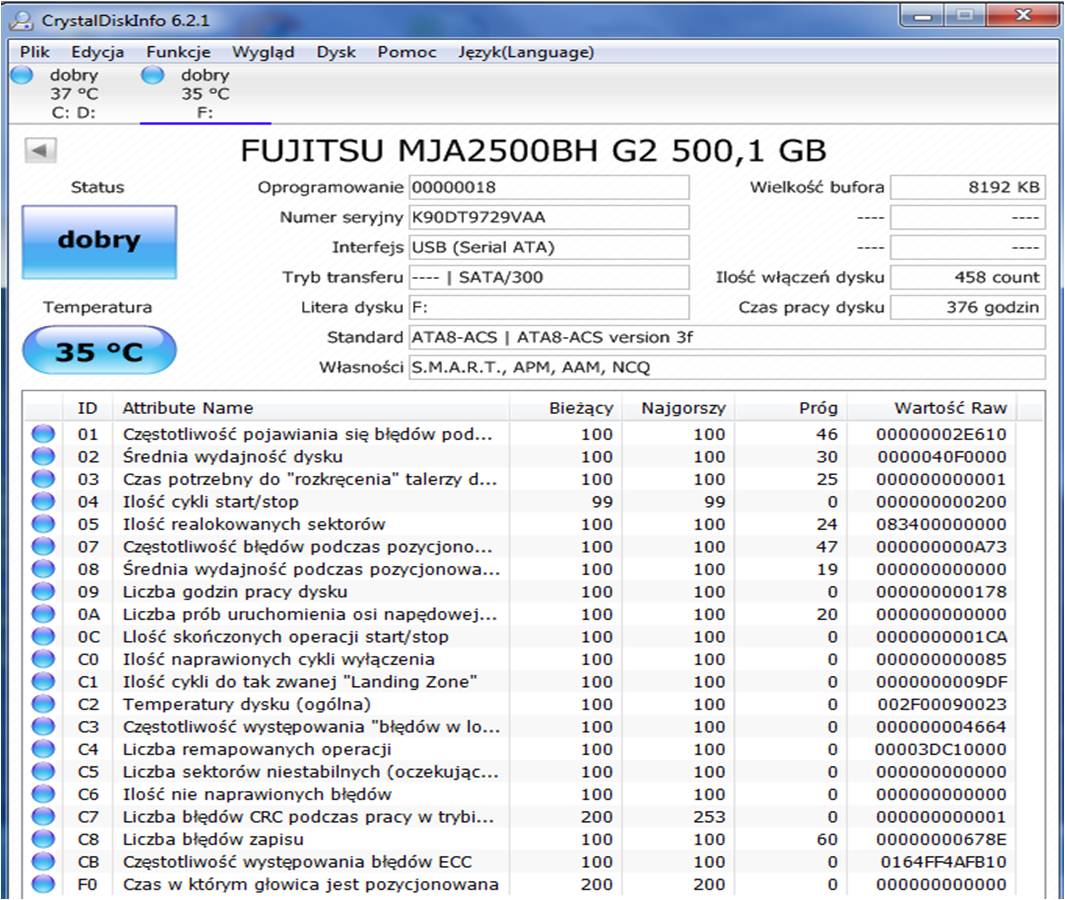Click the ID column header

[88, 408]
